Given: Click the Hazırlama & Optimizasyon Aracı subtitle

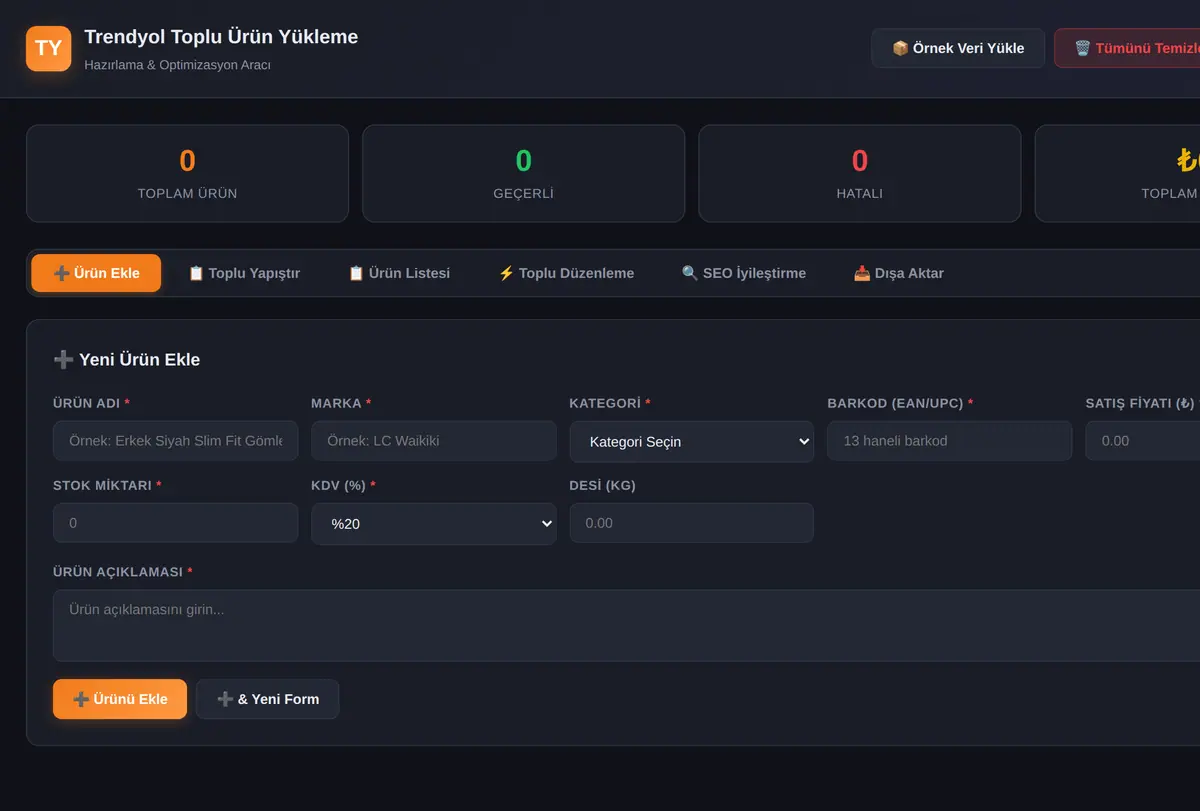Looking at the screenshot, I should coord(178,65).
